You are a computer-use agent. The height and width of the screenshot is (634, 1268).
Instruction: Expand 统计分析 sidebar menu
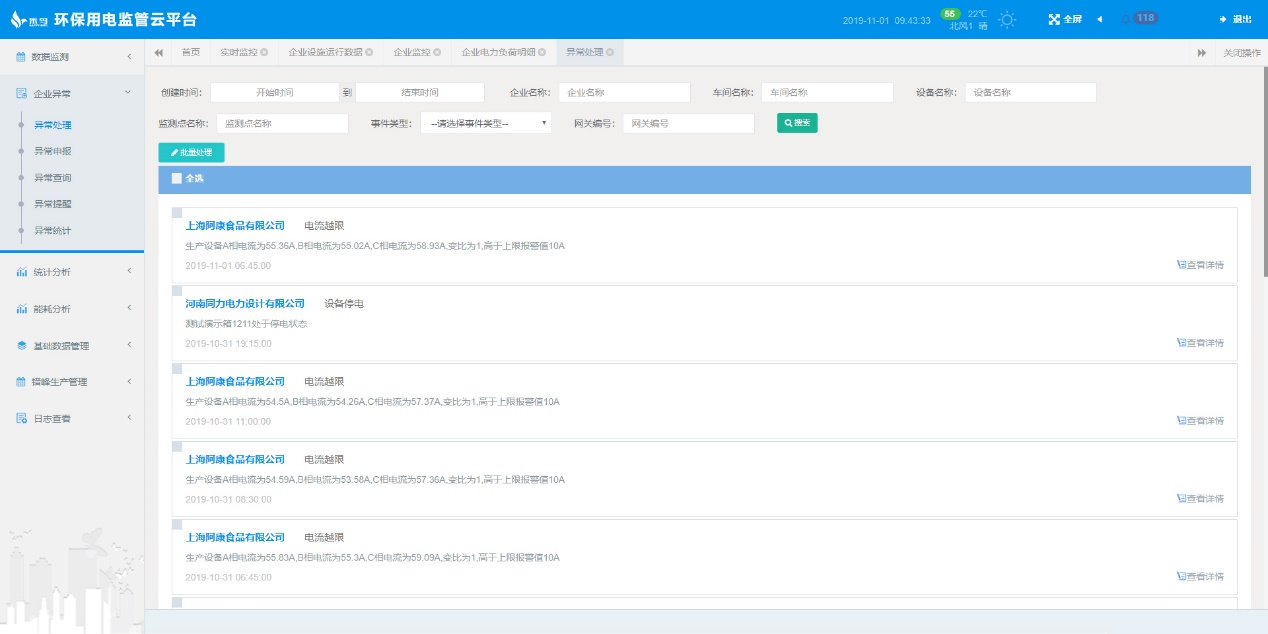(72, 272)
